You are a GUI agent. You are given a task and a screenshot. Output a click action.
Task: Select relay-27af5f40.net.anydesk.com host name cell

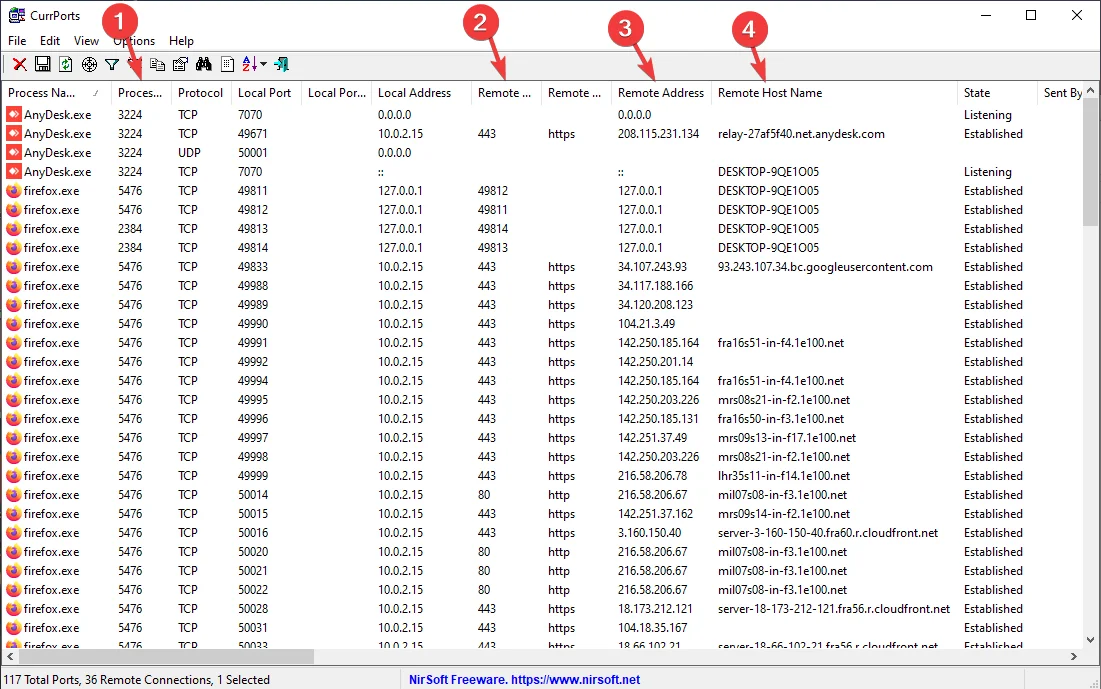[801, 133]
